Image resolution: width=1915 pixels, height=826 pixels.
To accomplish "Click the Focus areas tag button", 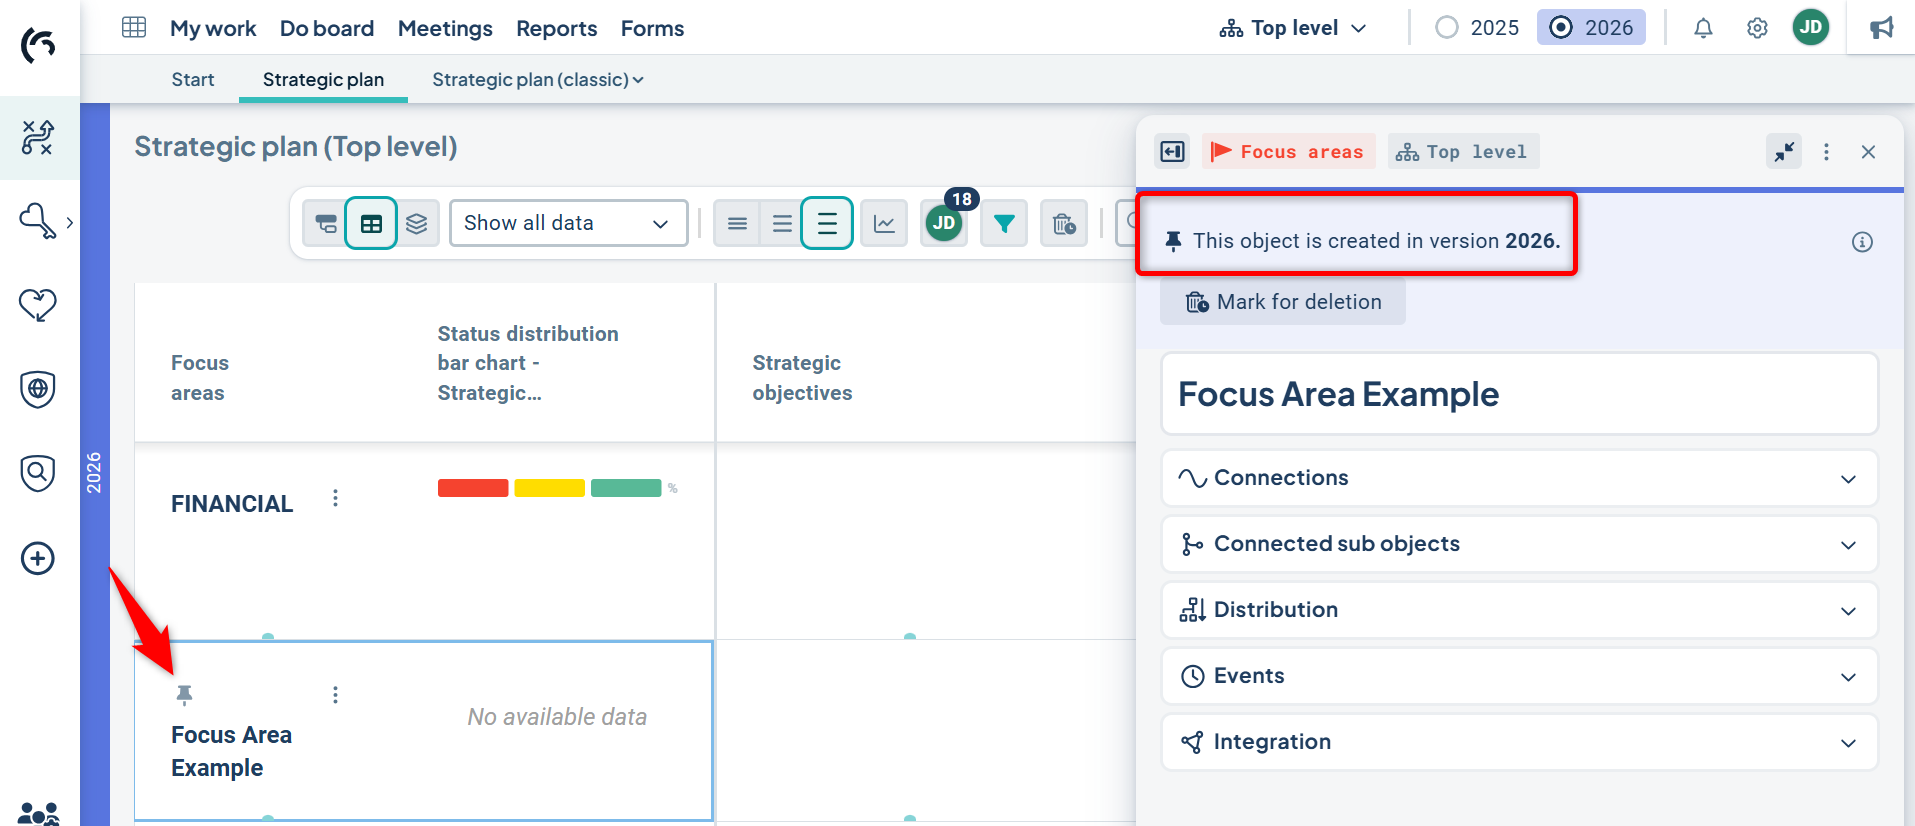I will pos(1288,152).
